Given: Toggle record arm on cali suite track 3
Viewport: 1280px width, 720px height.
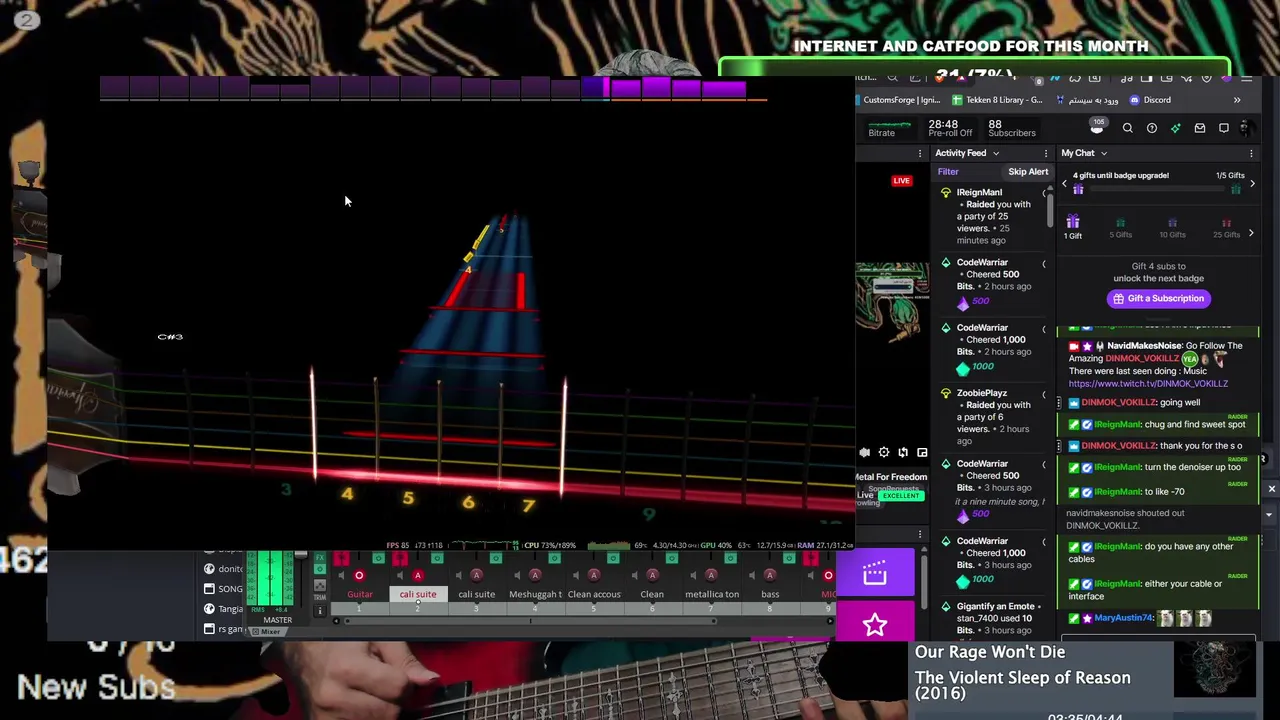Looking at the screenshot, I should tap(477, 575).
